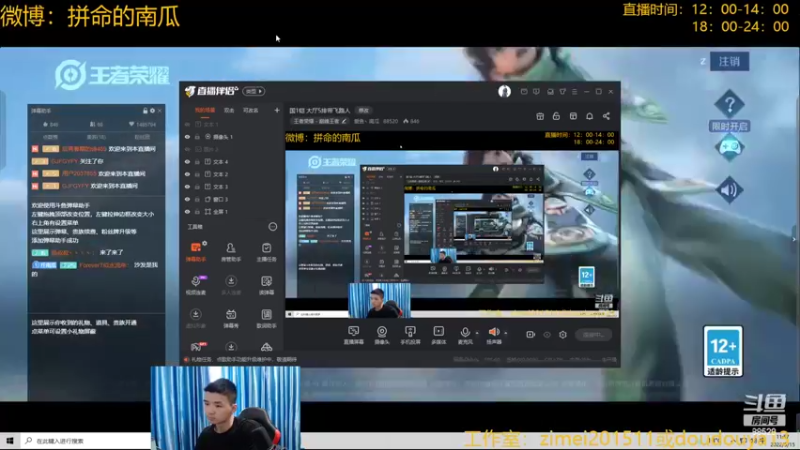Open the stream settings gear icon
The width and height of the screenshot is (800, 450).
(563, 335)
